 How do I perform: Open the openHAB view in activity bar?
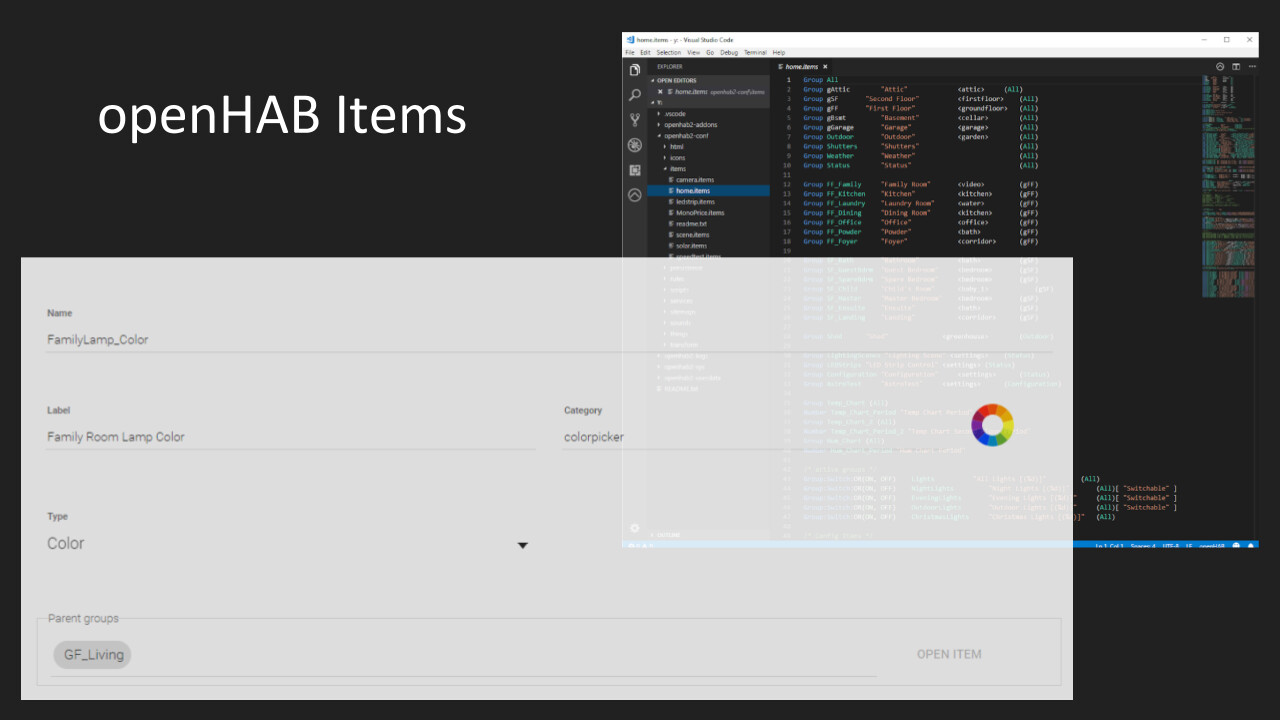pos(634,195)
